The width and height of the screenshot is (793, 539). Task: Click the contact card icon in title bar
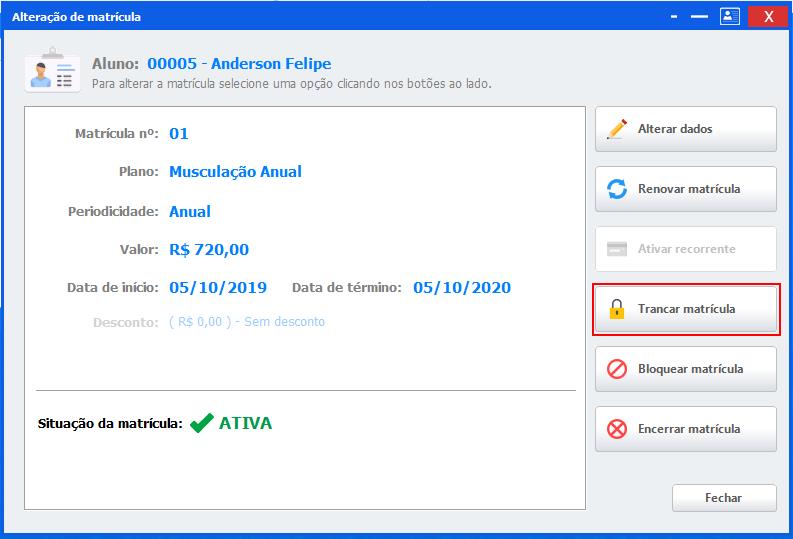click(729, 16)
